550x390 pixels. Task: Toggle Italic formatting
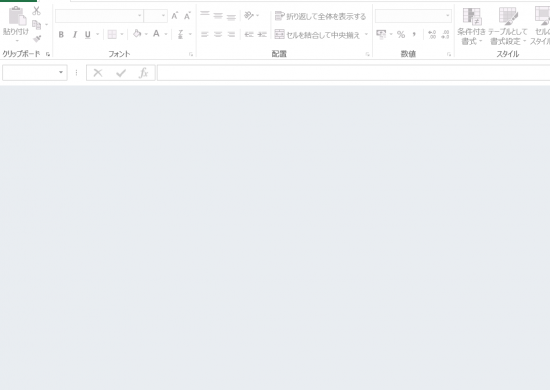point(75,34)
